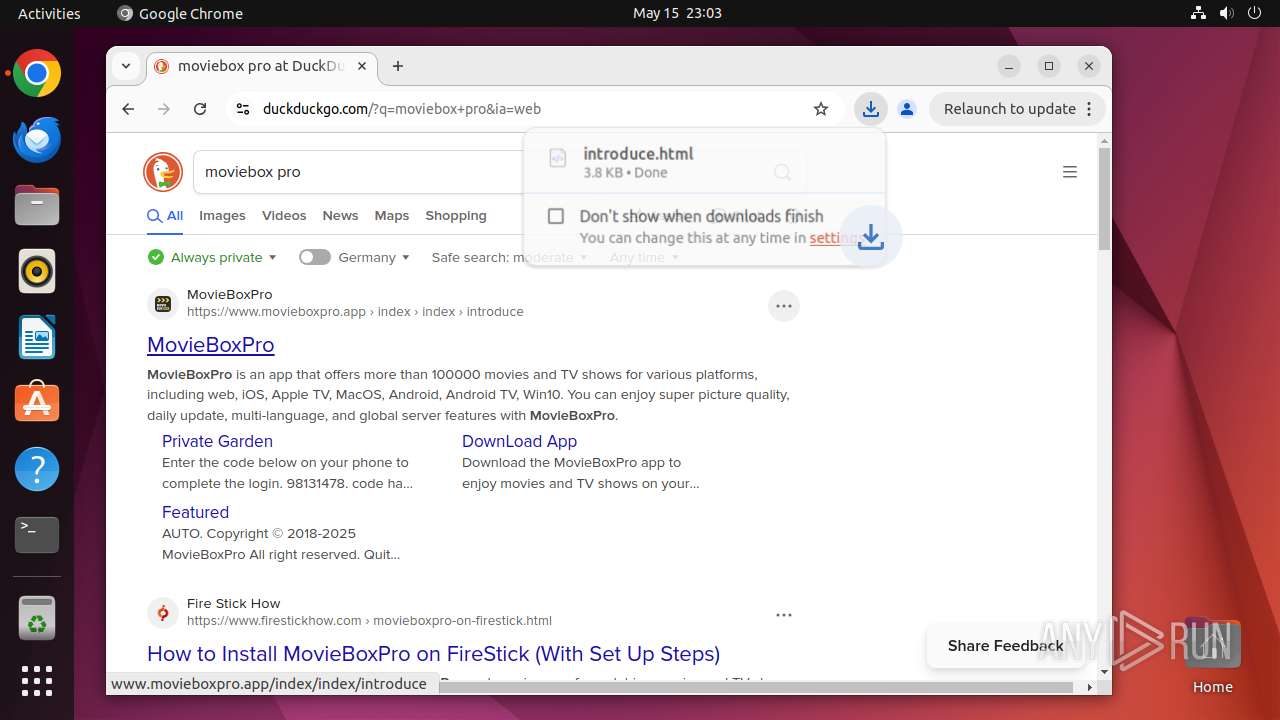Viewport: 1280px width, 720px height.
Task: Open Ubuntu Software from the dock
Action: [x=37, y=403]
